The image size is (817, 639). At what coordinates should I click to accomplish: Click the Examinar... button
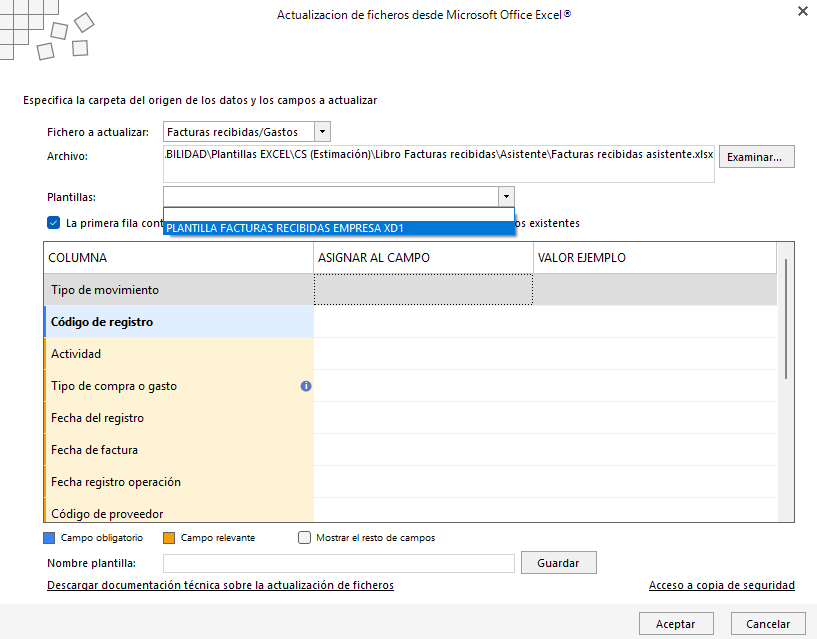click(757, 157)
